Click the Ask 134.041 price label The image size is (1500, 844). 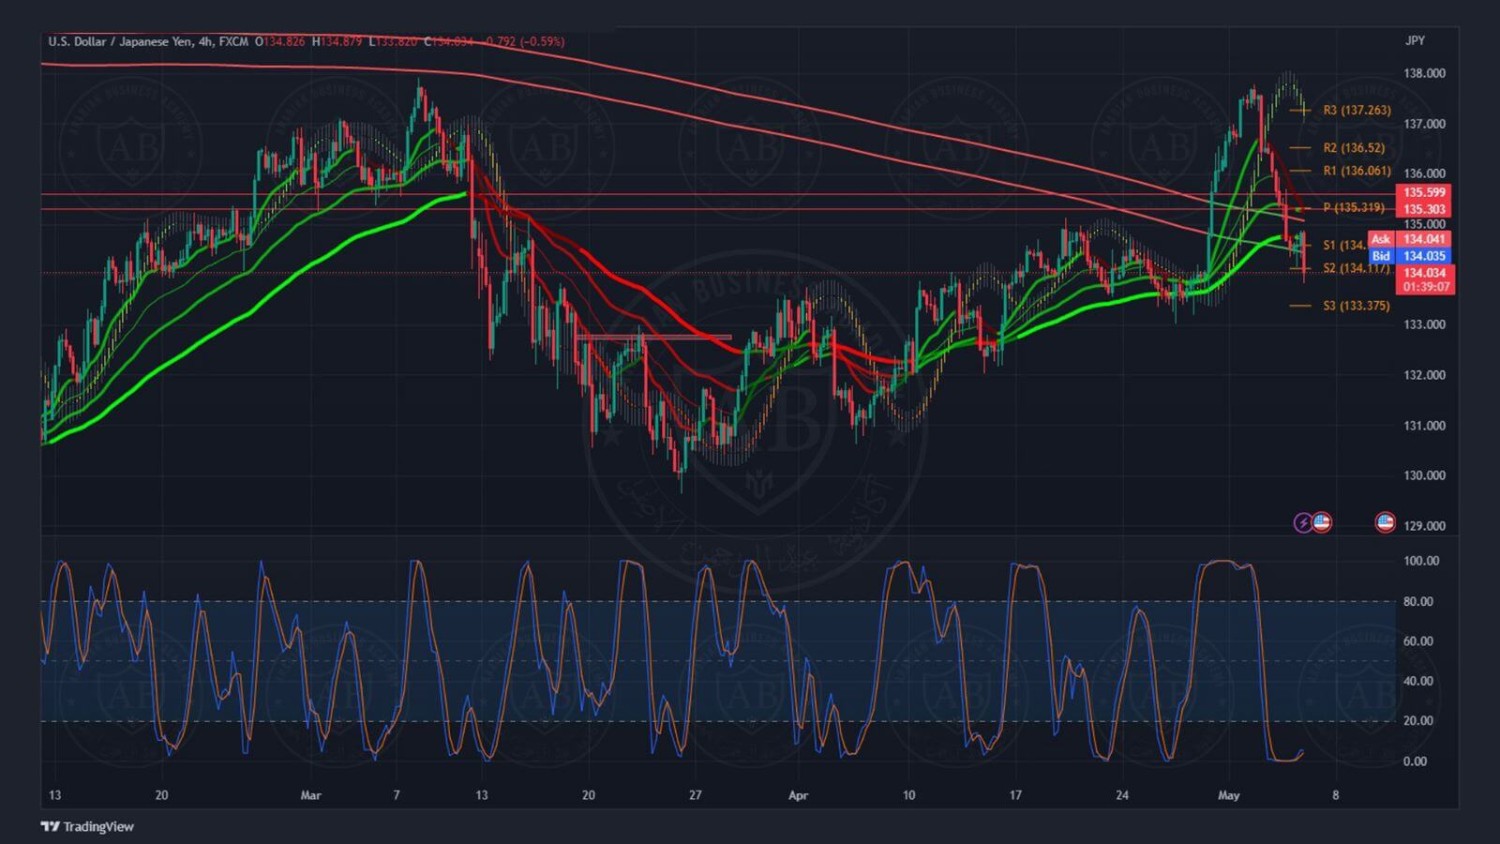tap(1410, 239)
